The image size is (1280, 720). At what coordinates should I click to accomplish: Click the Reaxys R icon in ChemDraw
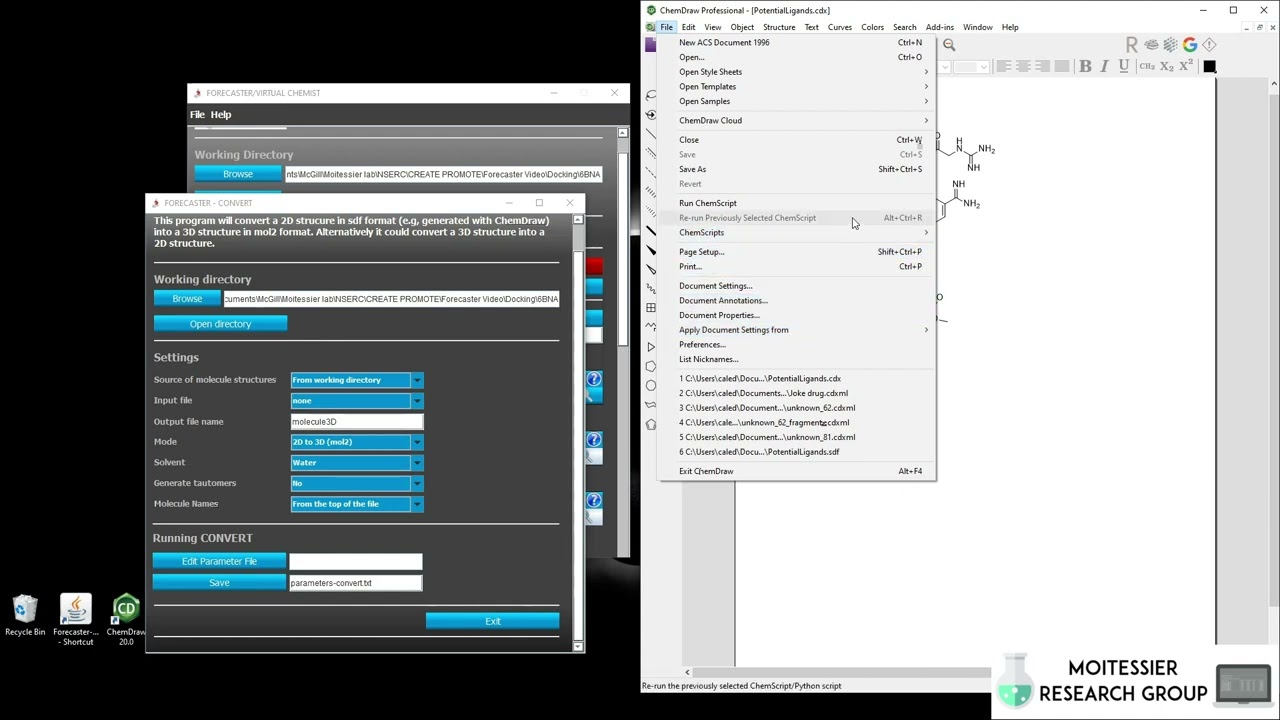coord(1131,45)
